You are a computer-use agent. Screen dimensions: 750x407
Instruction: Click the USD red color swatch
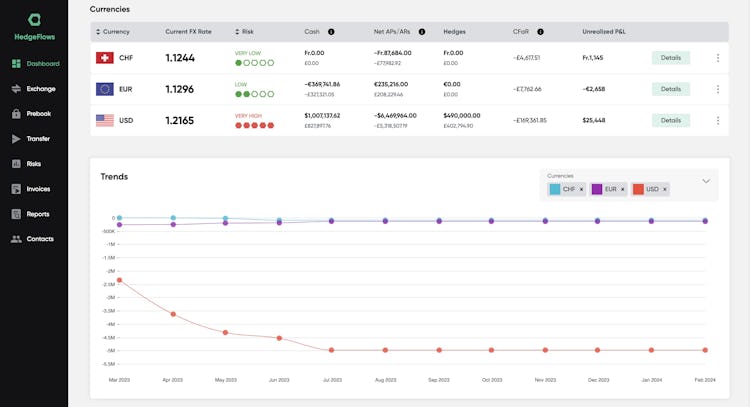click(638, 189)
